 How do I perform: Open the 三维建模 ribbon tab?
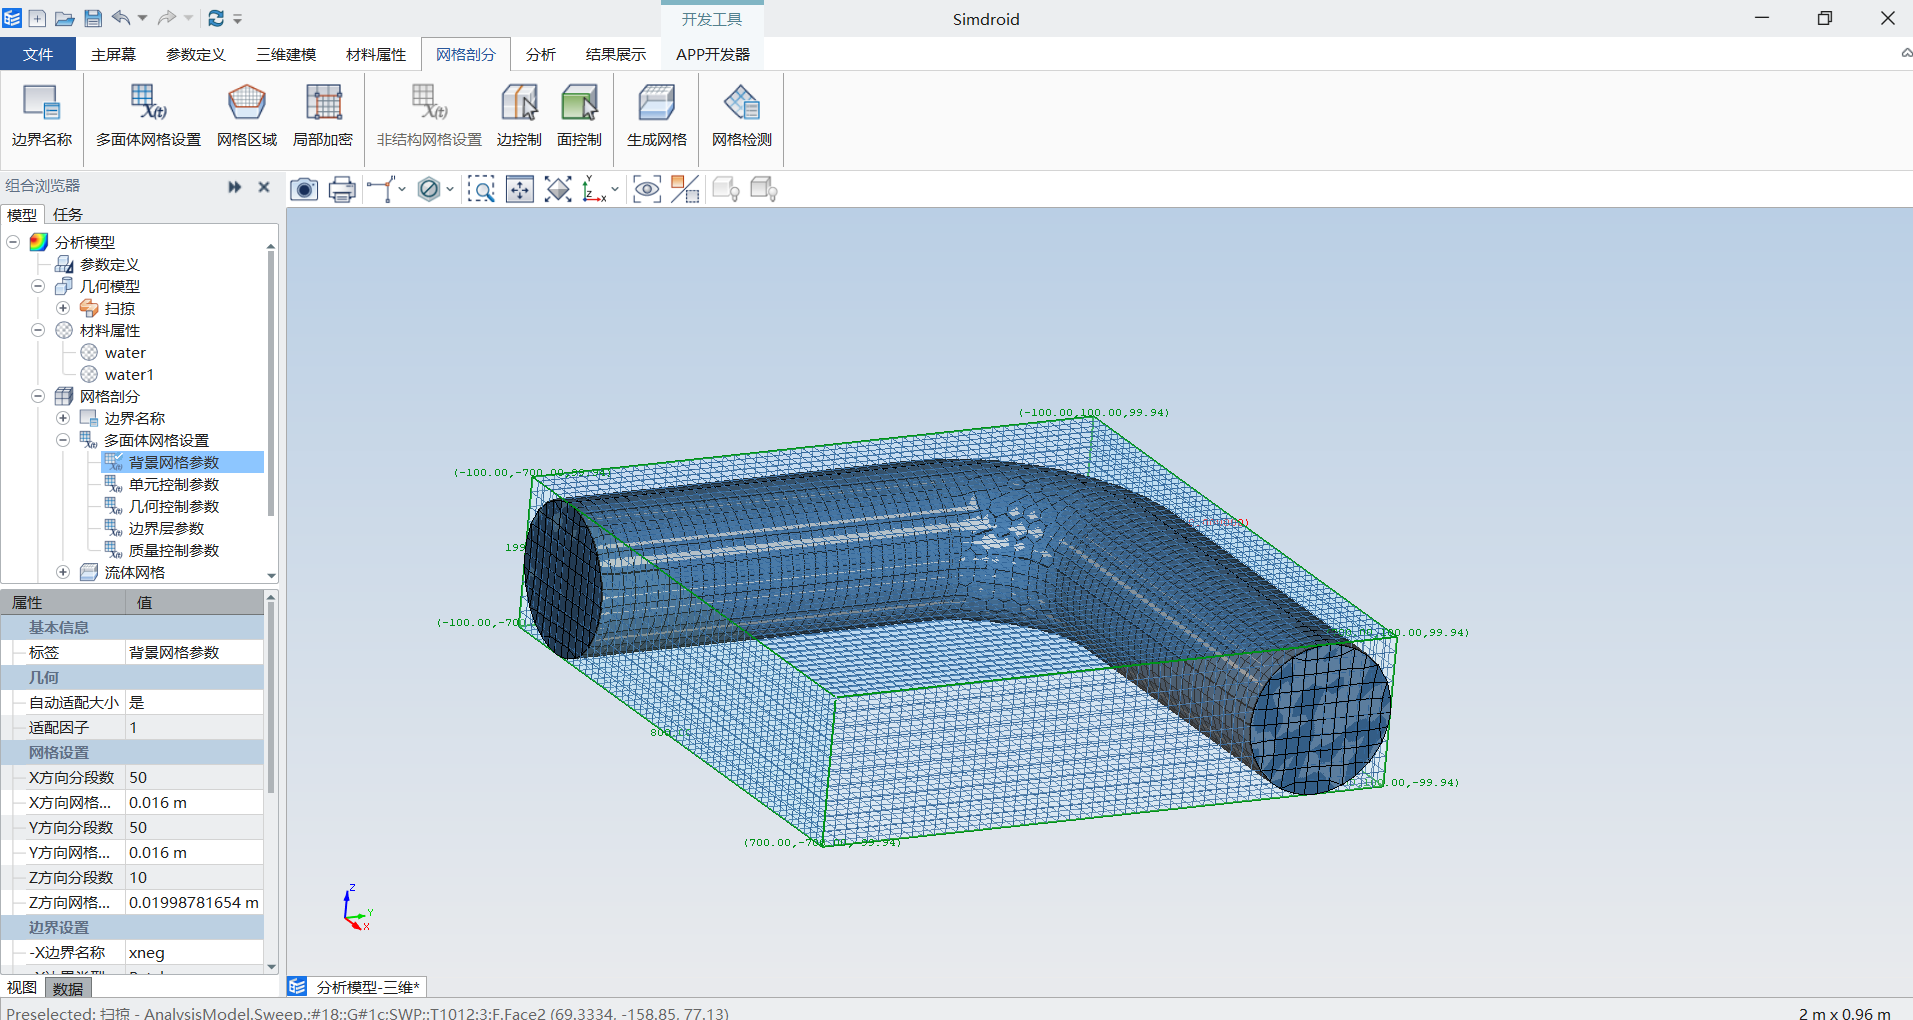click(285, 54)
